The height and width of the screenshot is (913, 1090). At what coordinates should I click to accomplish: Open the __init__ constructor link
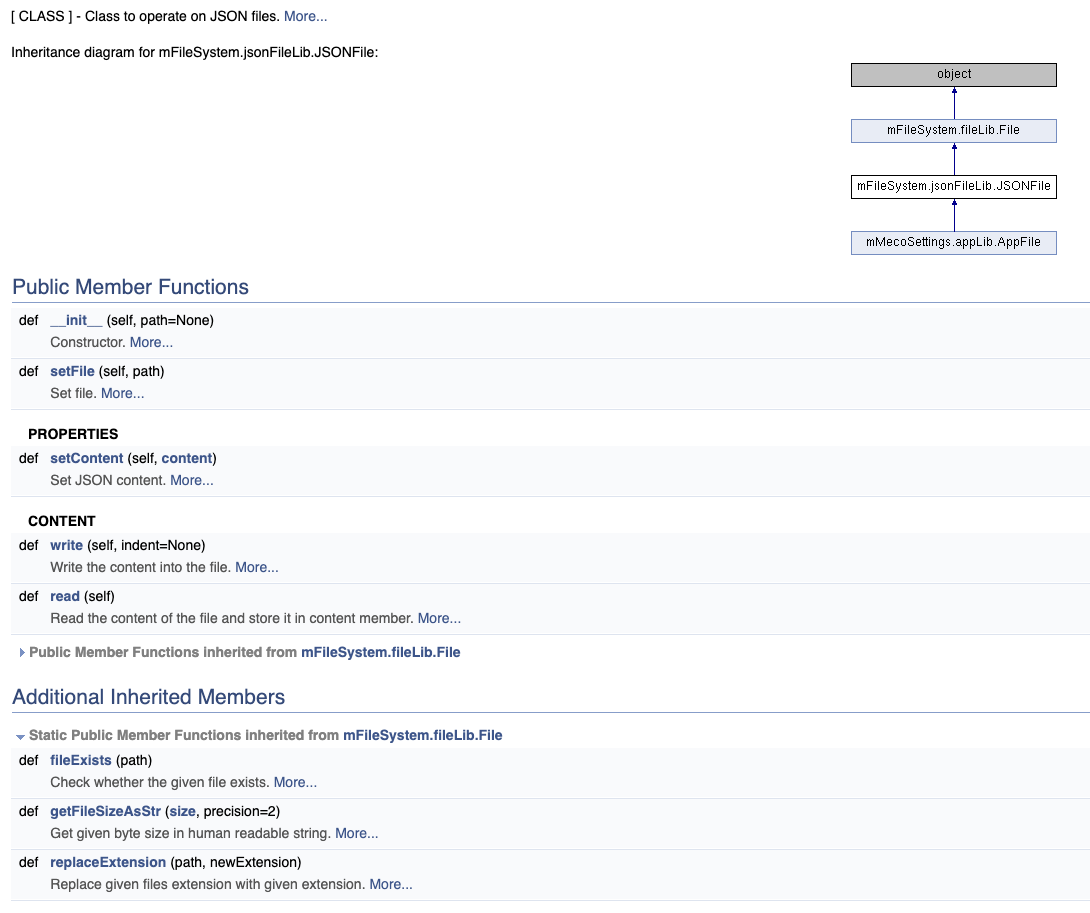(x=76, y=320)
